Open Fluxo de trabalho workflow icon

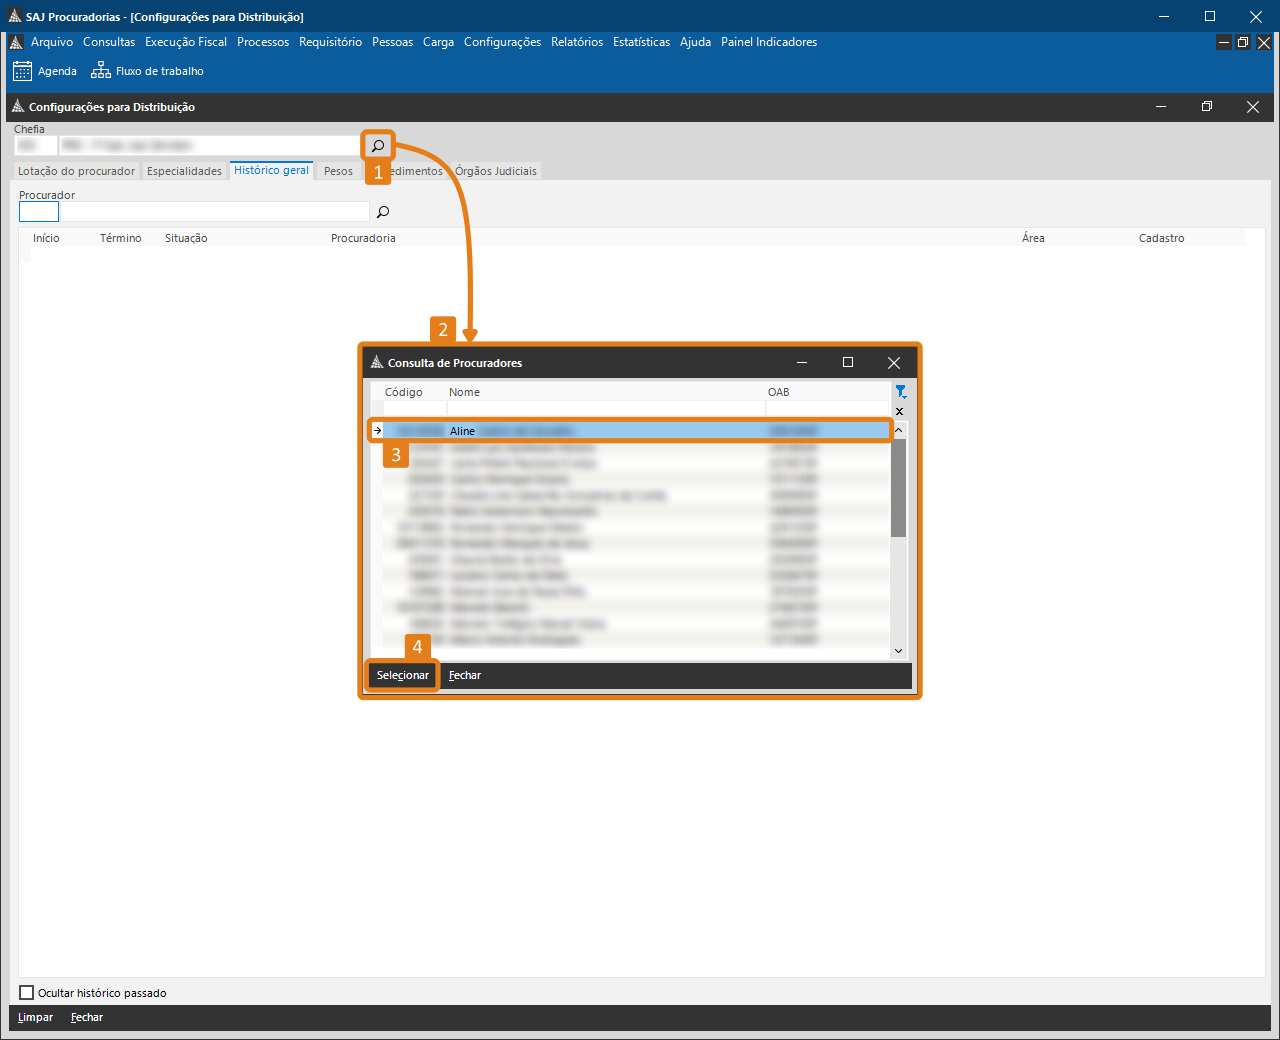click(x=101, y=71)
